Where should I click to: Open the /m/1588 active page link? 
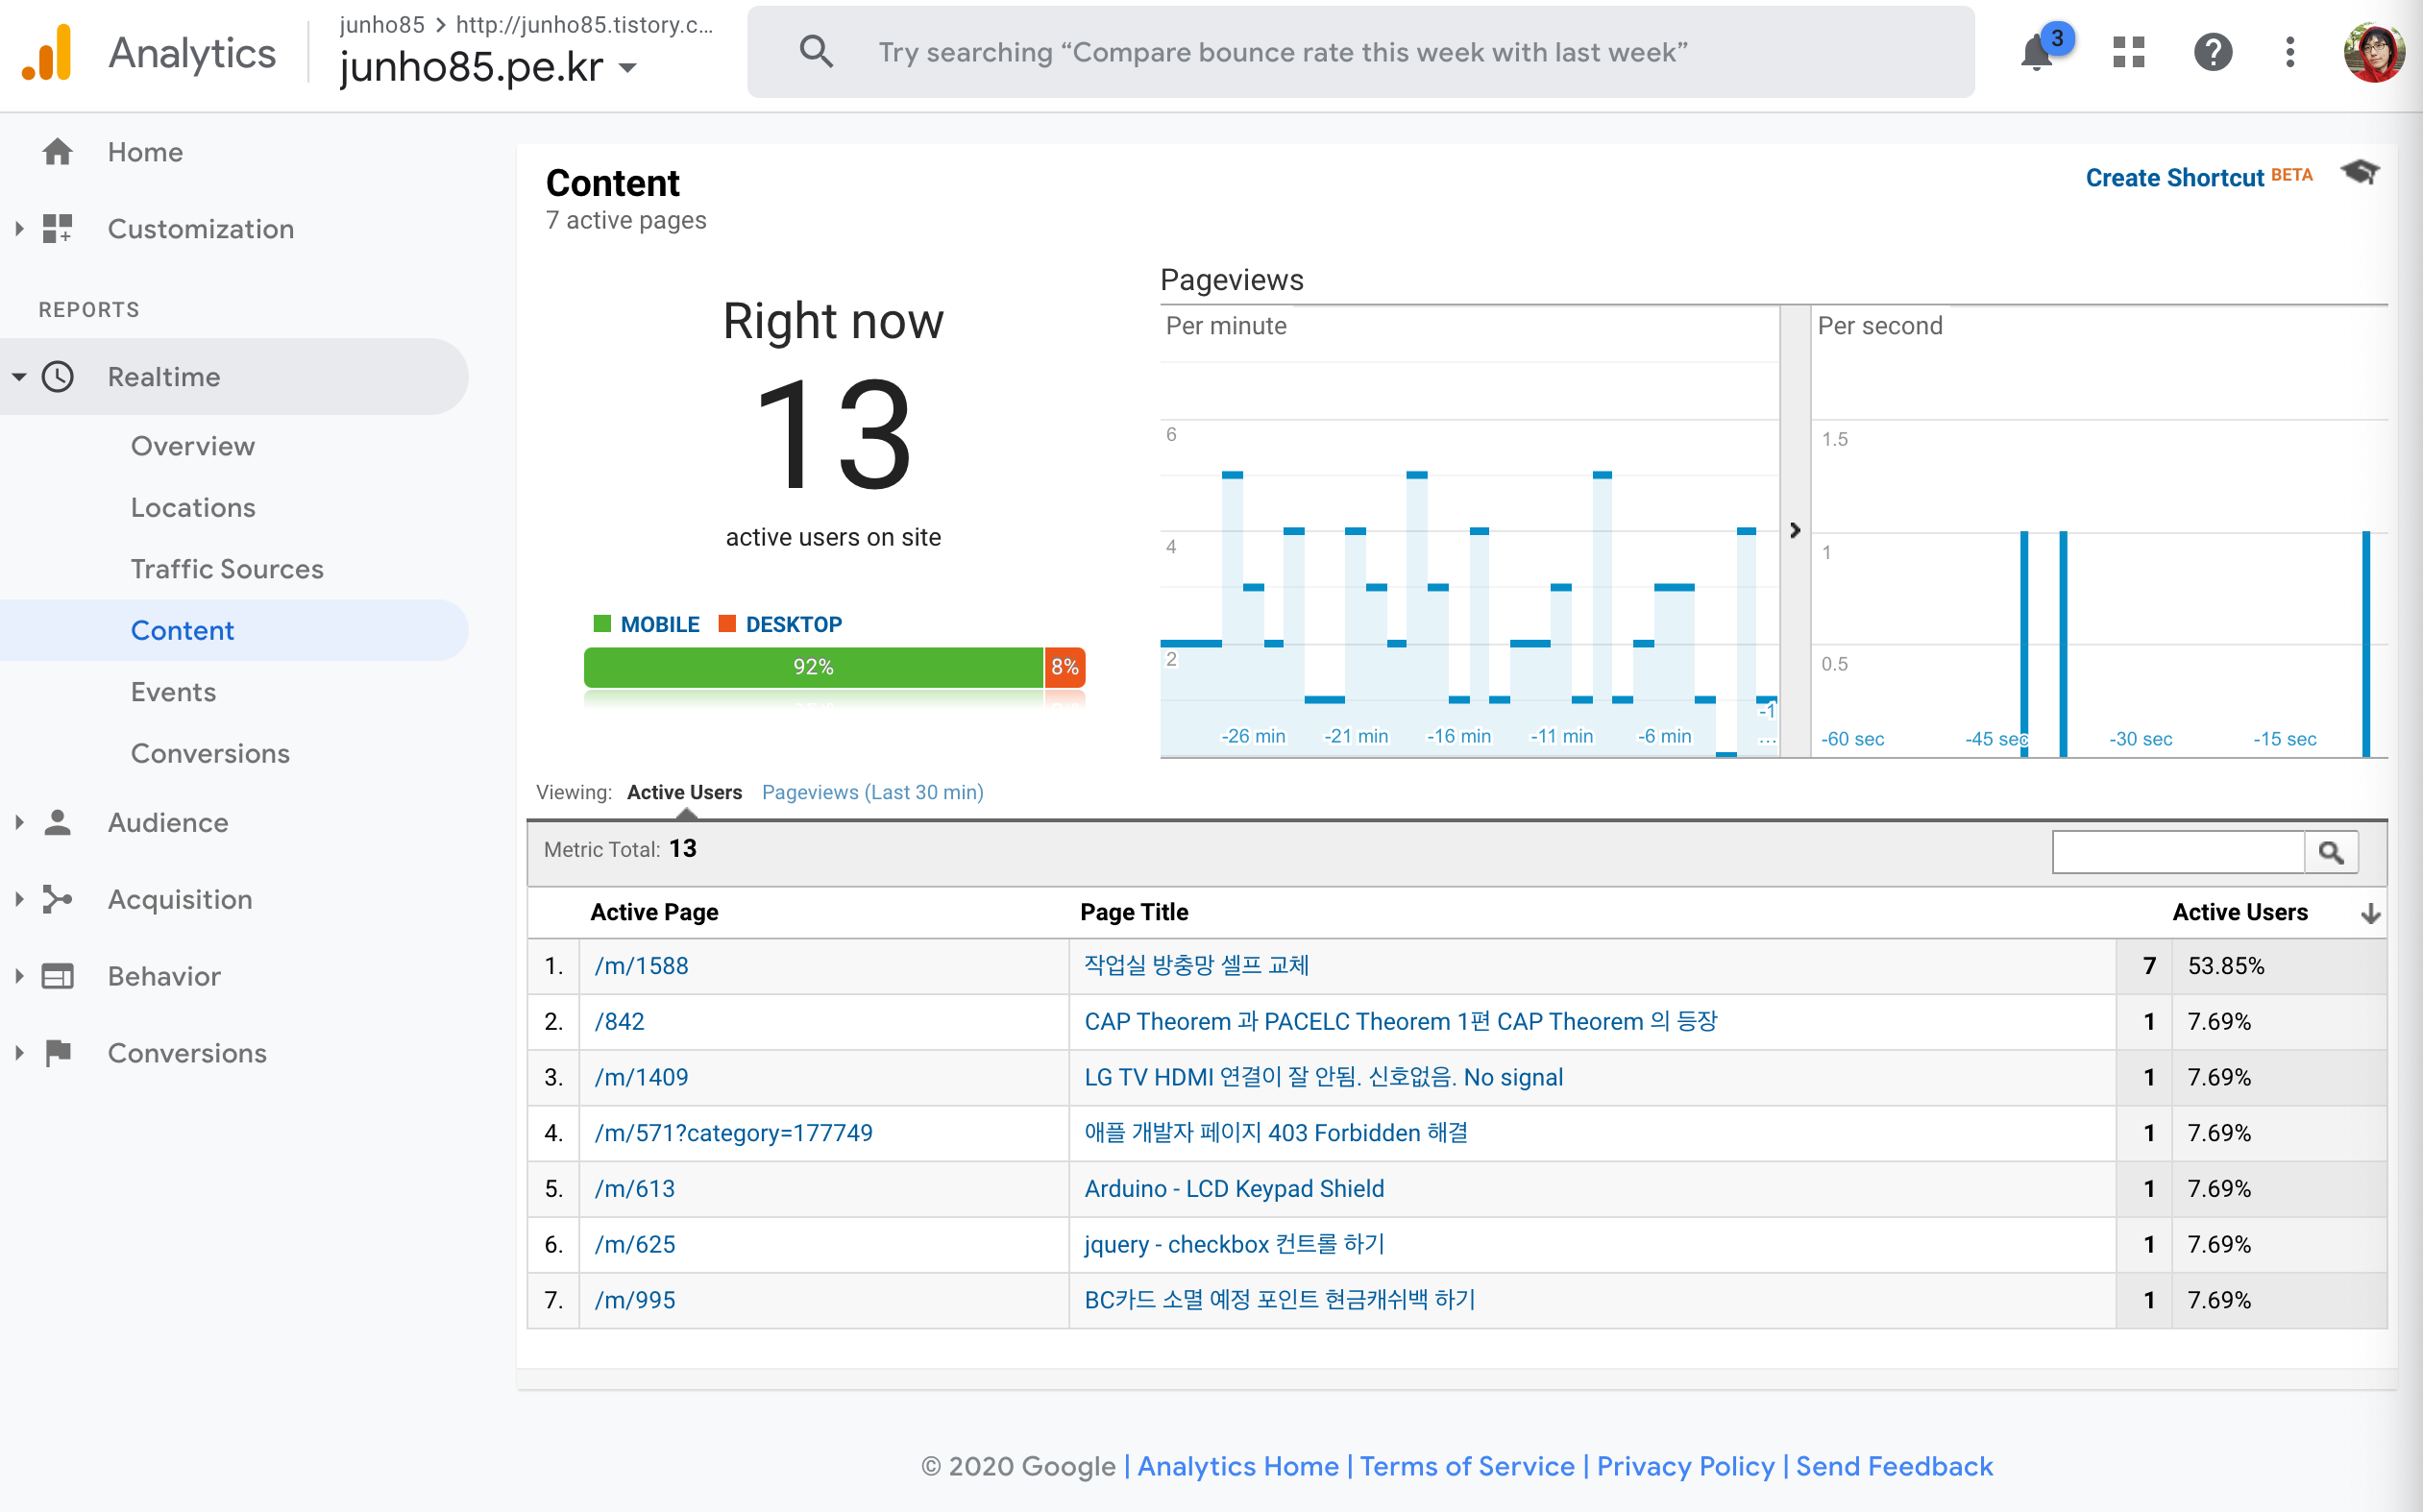click(x=641, y=966)
